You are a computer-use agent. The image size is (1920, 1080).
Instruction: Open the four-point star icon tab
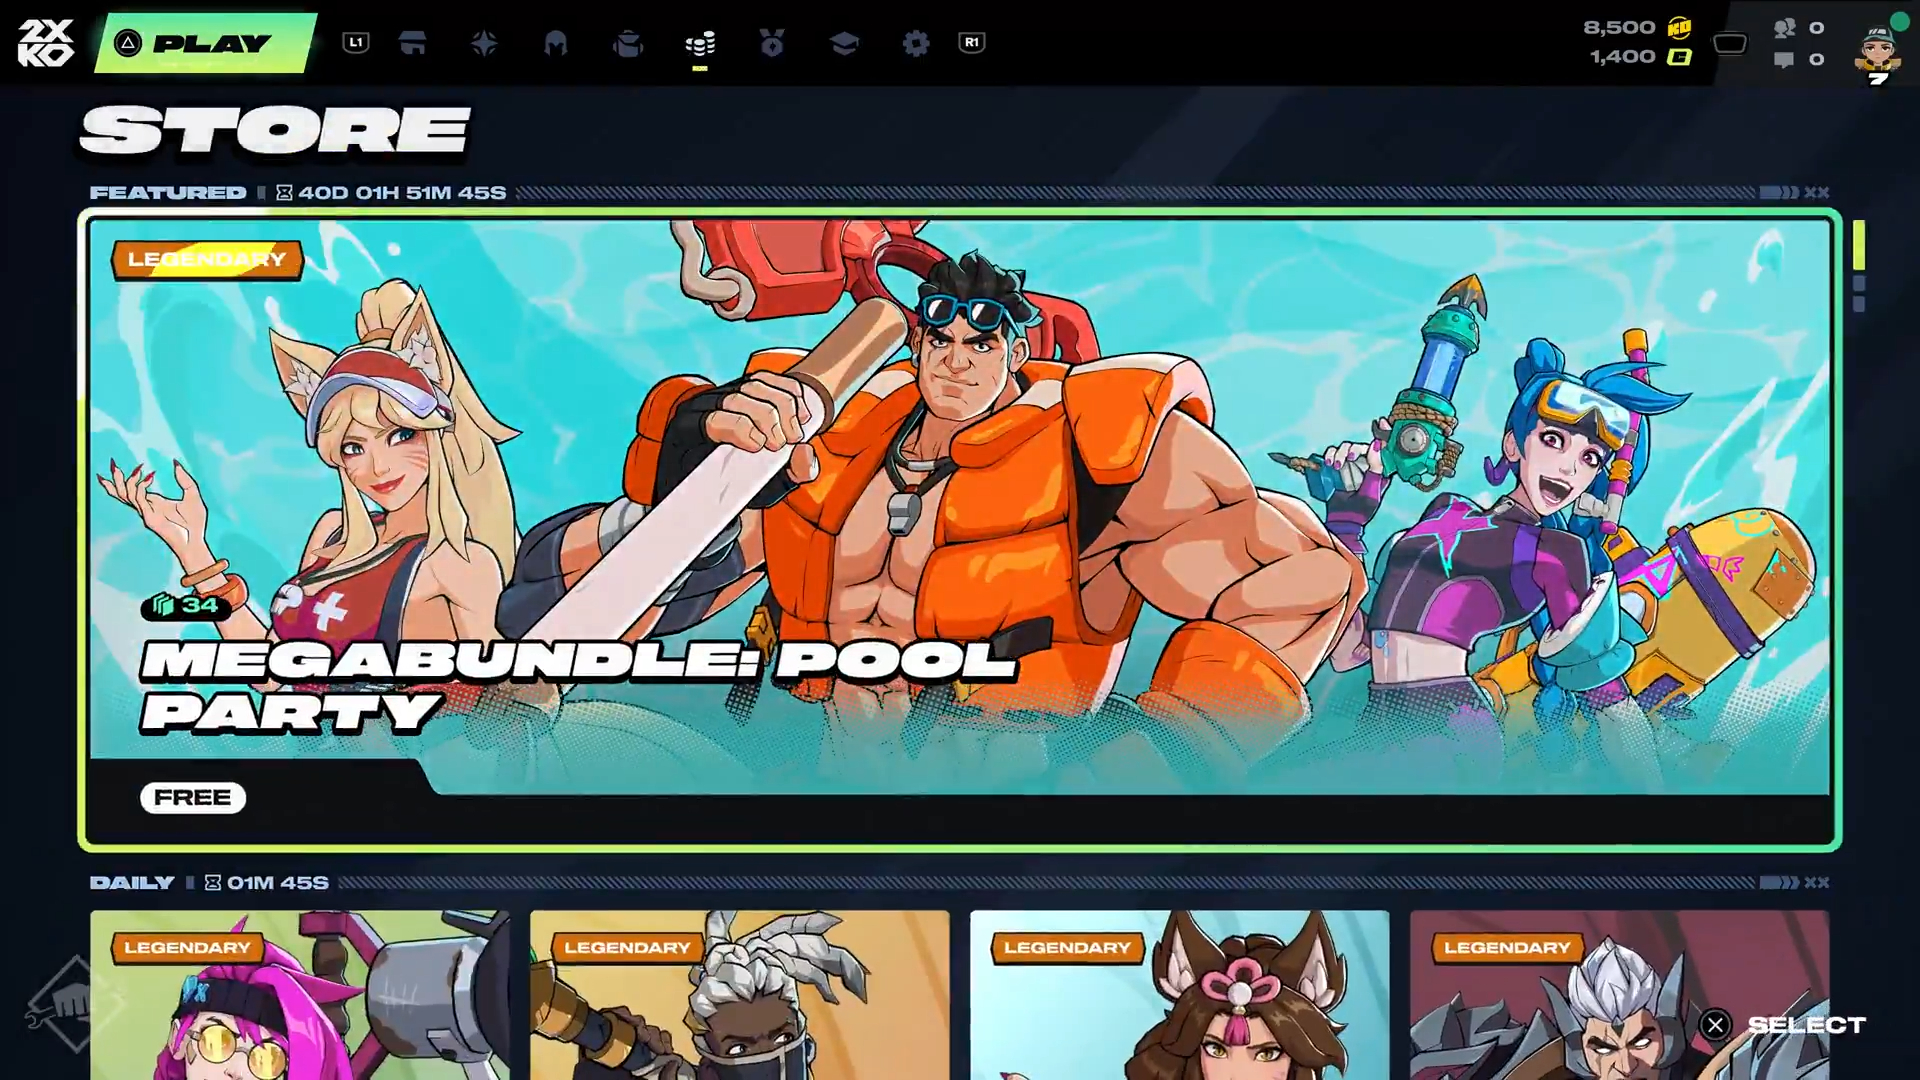click(x=484, y=43)
